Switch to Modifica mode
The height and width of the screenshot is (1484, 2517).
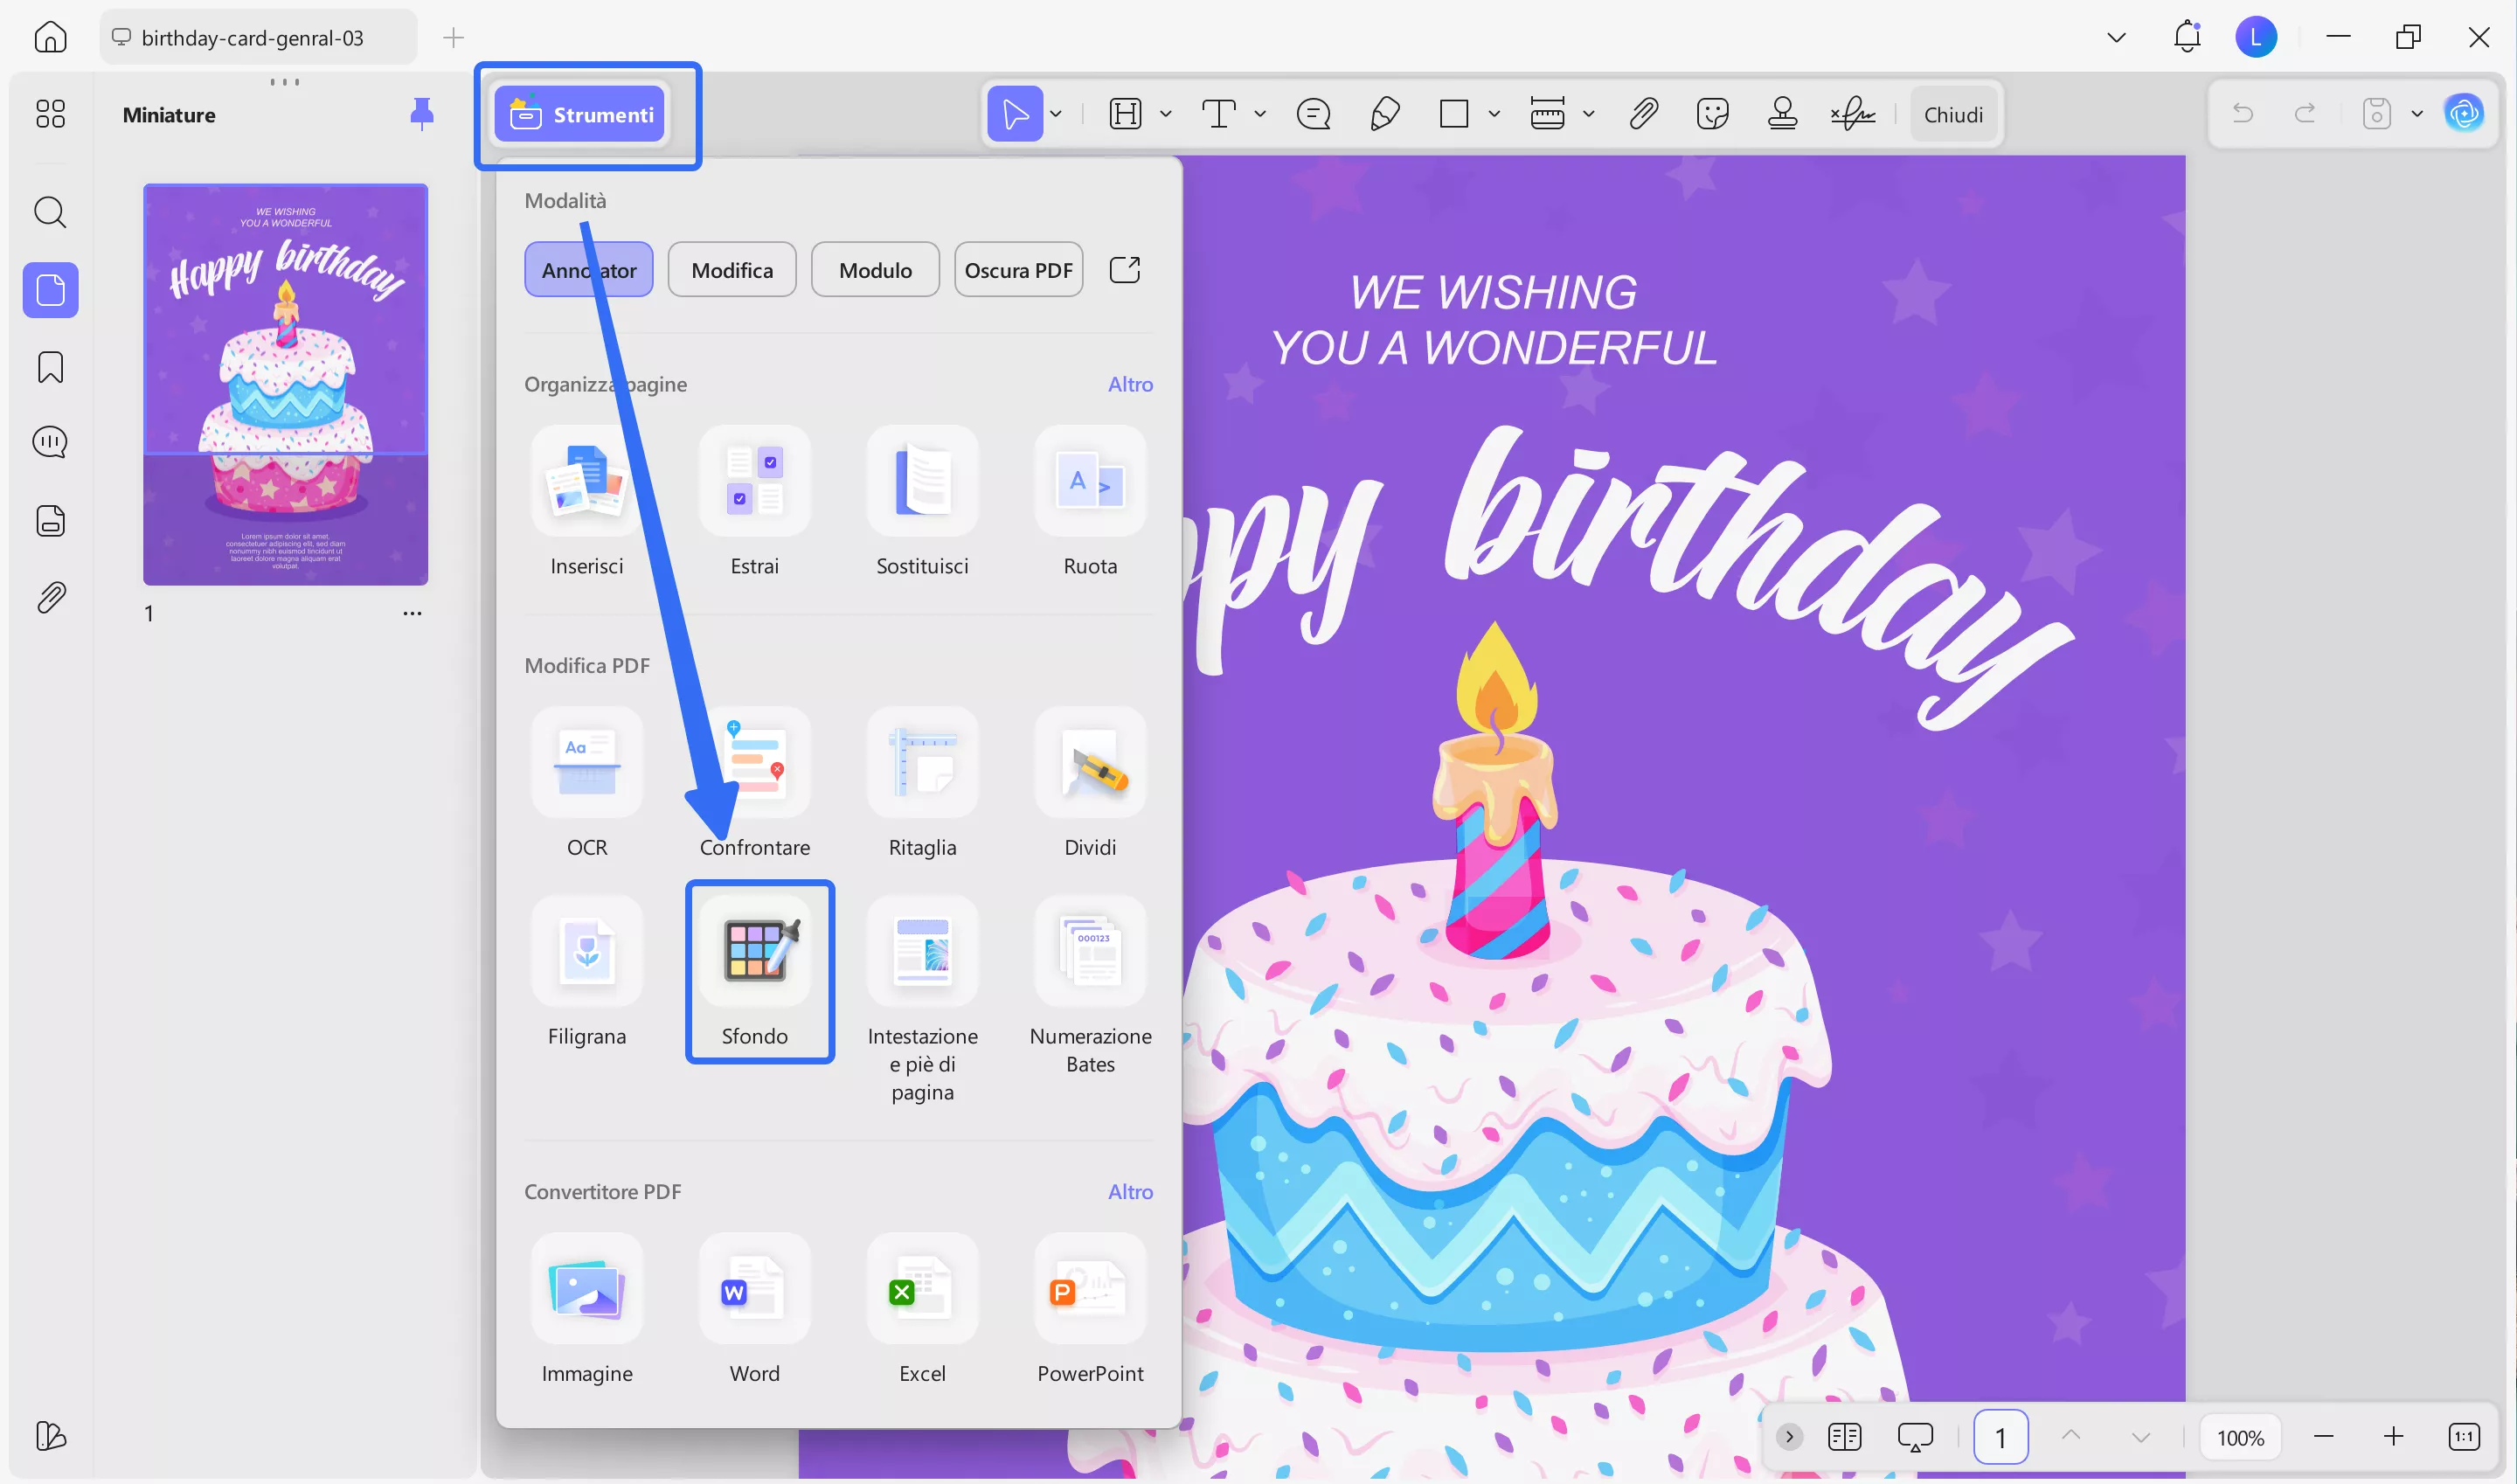731,269
